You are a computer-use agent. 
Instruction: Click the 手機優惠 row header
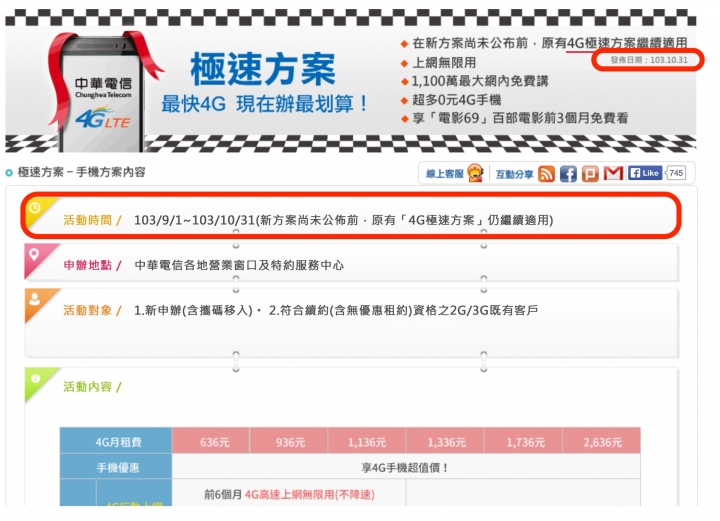point(116,467)
